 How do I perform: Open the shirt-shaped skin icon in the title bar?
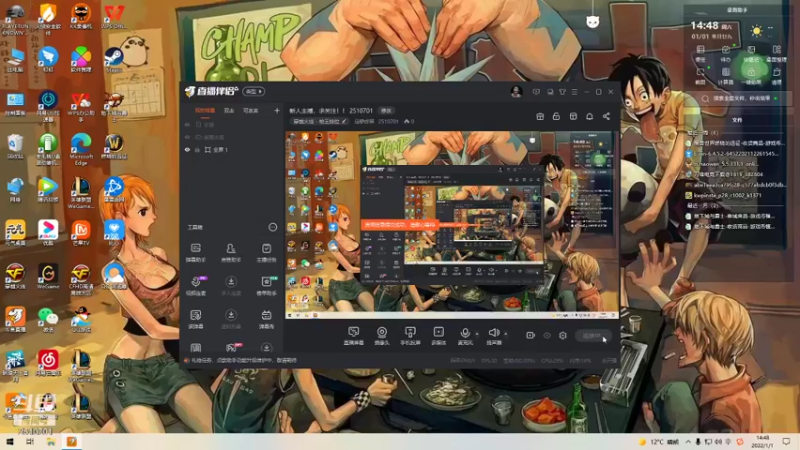pos(562,92)
